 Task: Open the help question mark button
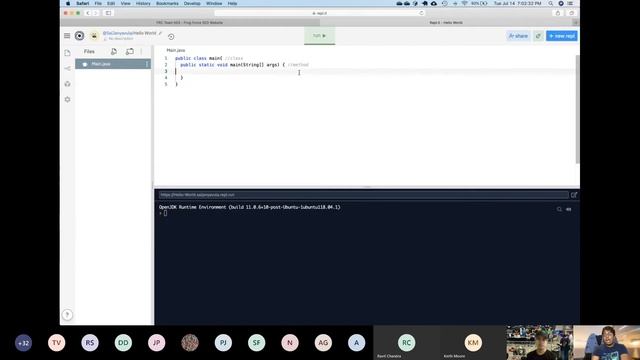click(x=67, y=315)
